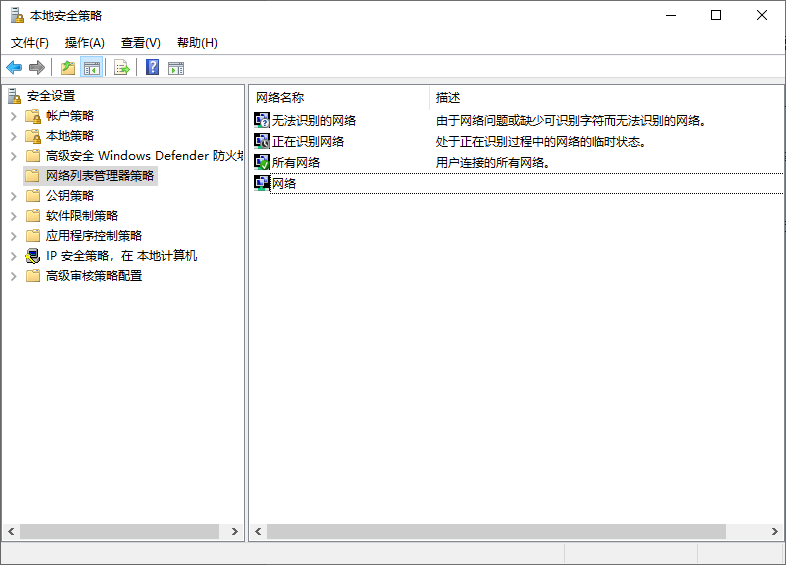Toggle the show/hide action pane icon
Image resolution: width=786 pixels, height=565 pixels.
tap(176, 68)
